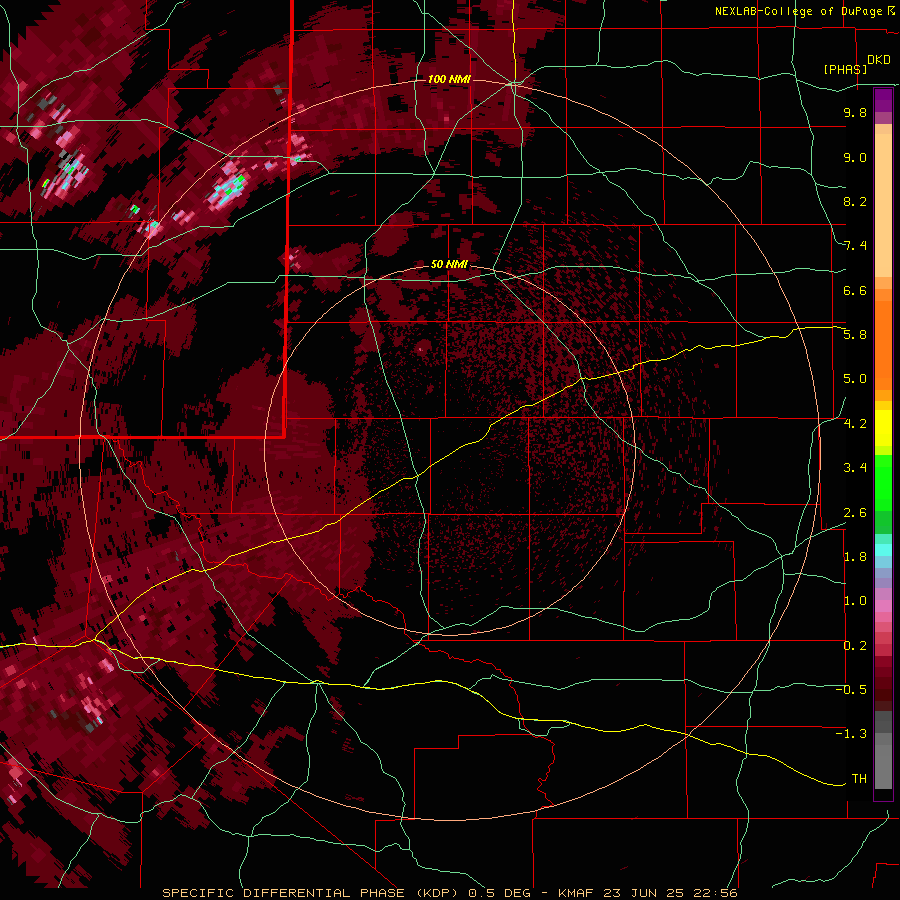Image resolution: width=900 pixels, height=900 pixels.
Task: Click the 100 NMI range ring label
Action: coord(449,79)
